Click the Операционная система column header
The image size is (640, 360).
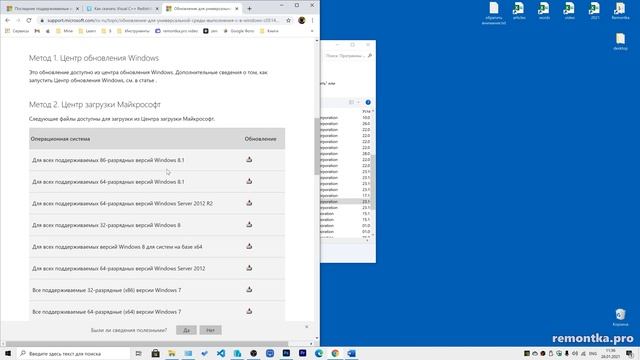60,139
